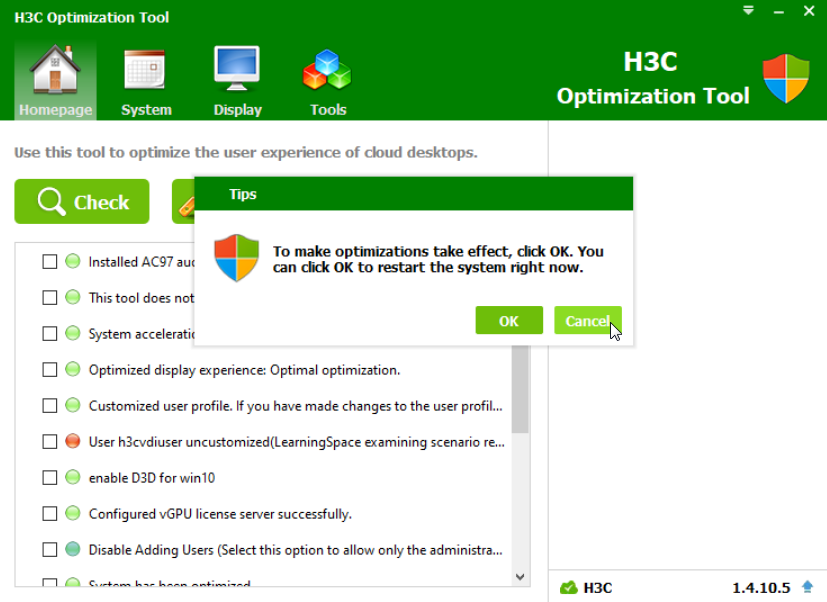Select 'Disable Adding Users' row text
This screenshot has height=602, width=827.
295,550
